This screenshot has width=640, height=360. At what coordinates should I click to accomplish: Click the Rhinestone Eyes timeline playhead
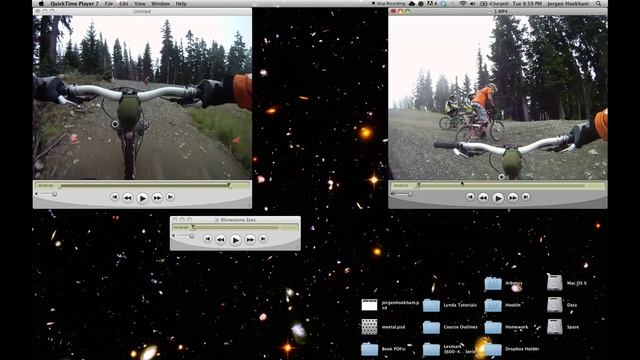[x=193, y=227]
